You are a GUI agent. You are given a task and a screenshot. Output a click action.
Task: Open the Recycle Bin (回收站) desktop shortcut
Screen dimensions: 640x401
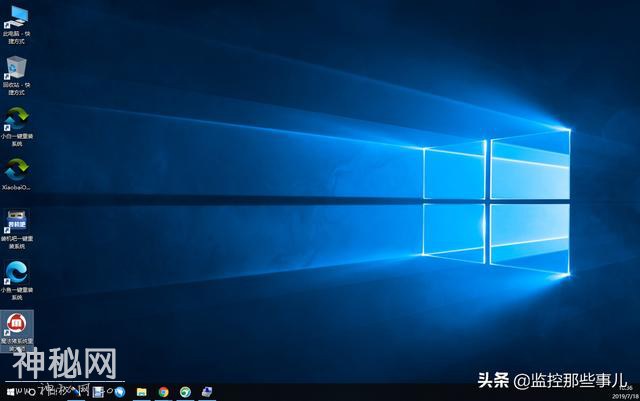tap(17, 76)
